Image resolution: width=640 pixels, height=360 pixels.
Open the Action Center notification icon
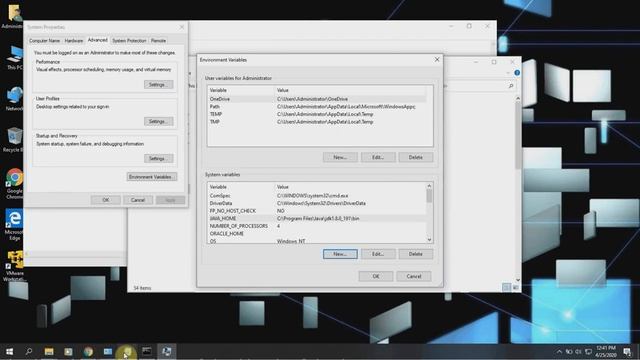627,351
